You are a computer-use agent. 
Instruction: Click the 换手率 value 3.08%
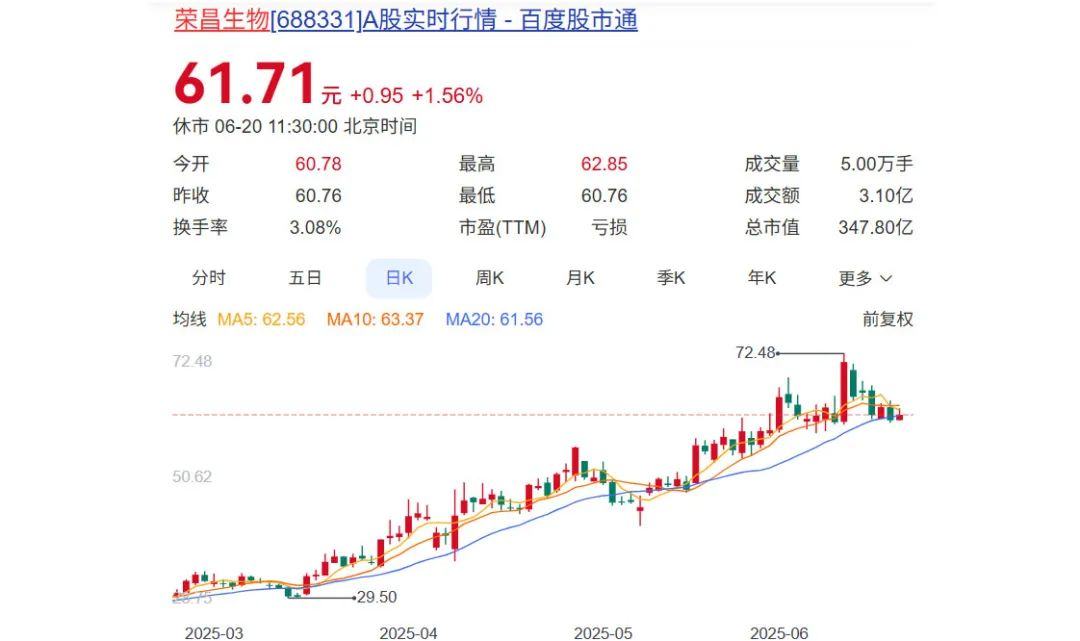315,227
